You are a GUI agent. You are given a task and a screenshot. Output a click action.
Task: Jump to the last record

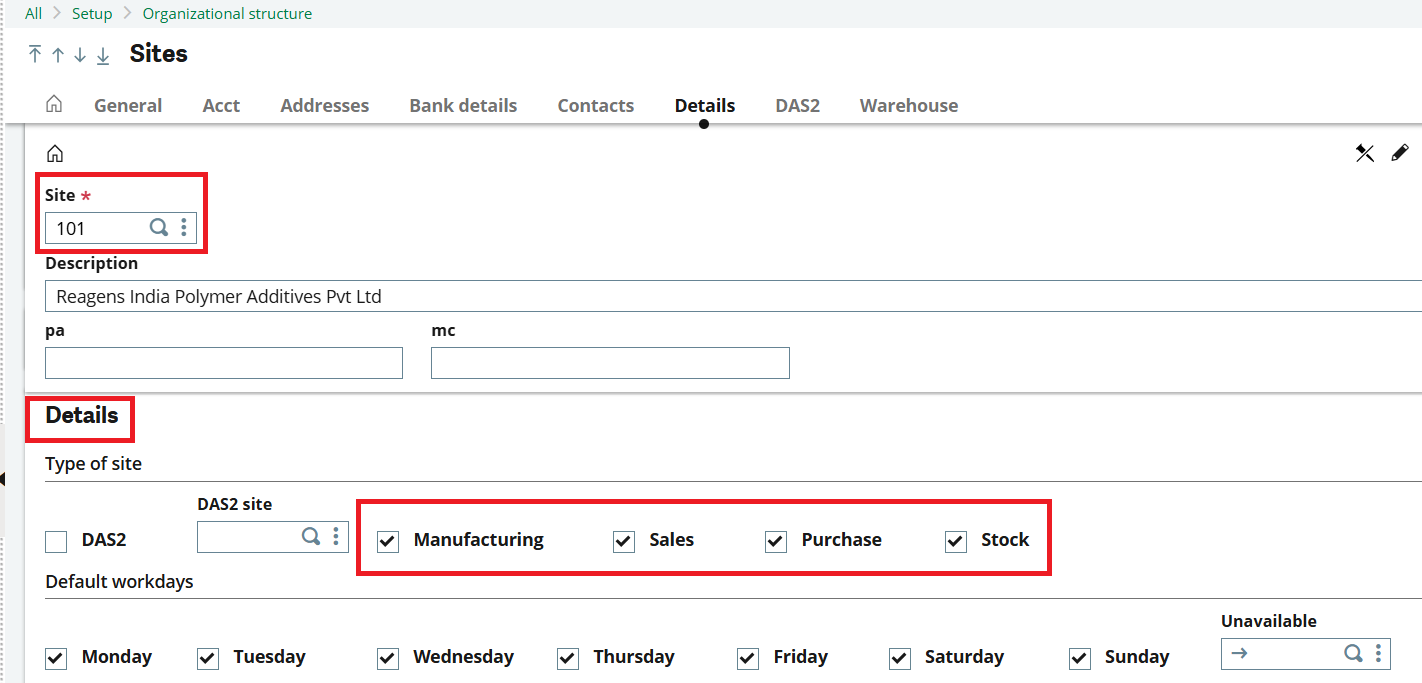coord(102,56)
